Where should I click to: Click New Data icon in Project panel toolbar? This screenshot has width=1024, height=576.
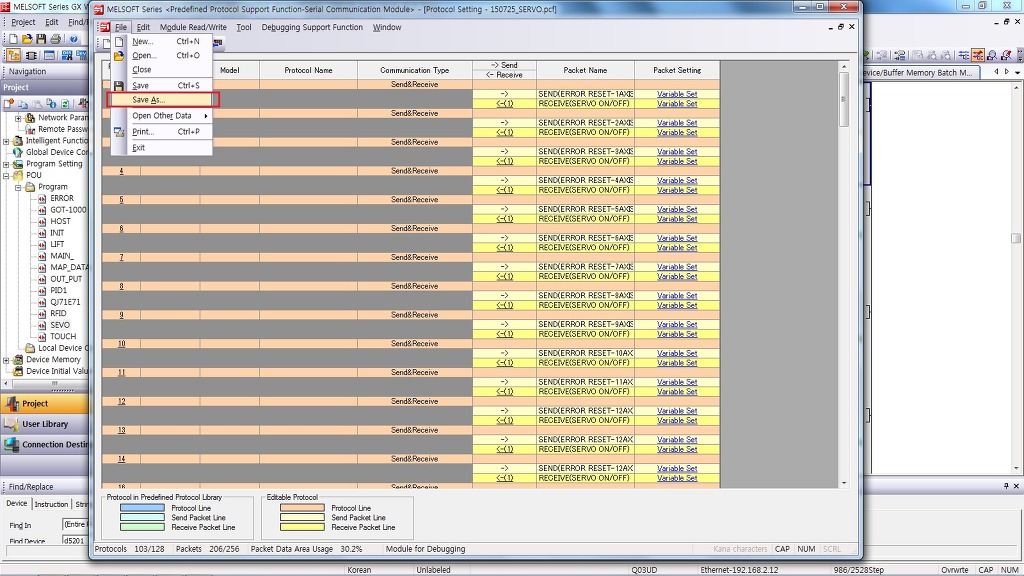pos(9,103)
